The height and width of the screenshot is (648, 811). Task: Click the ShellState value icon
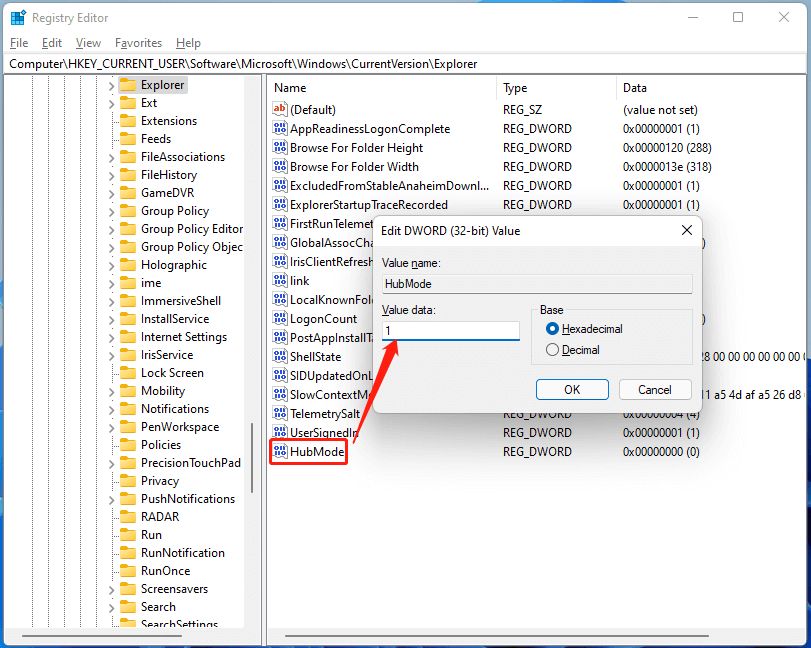click(x=280, y=356)
